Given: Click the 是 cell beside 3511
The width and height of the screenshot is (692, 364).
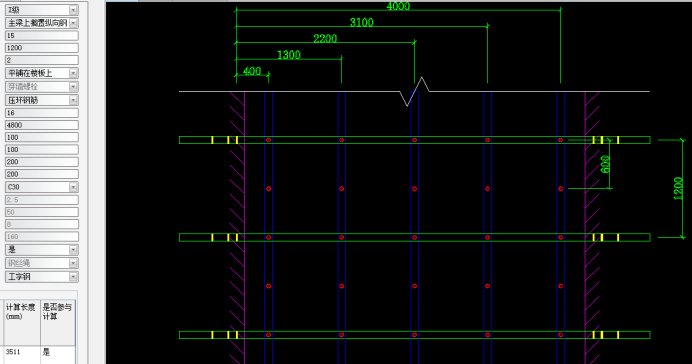Looking at the screenshot, I should coord(58,355).
